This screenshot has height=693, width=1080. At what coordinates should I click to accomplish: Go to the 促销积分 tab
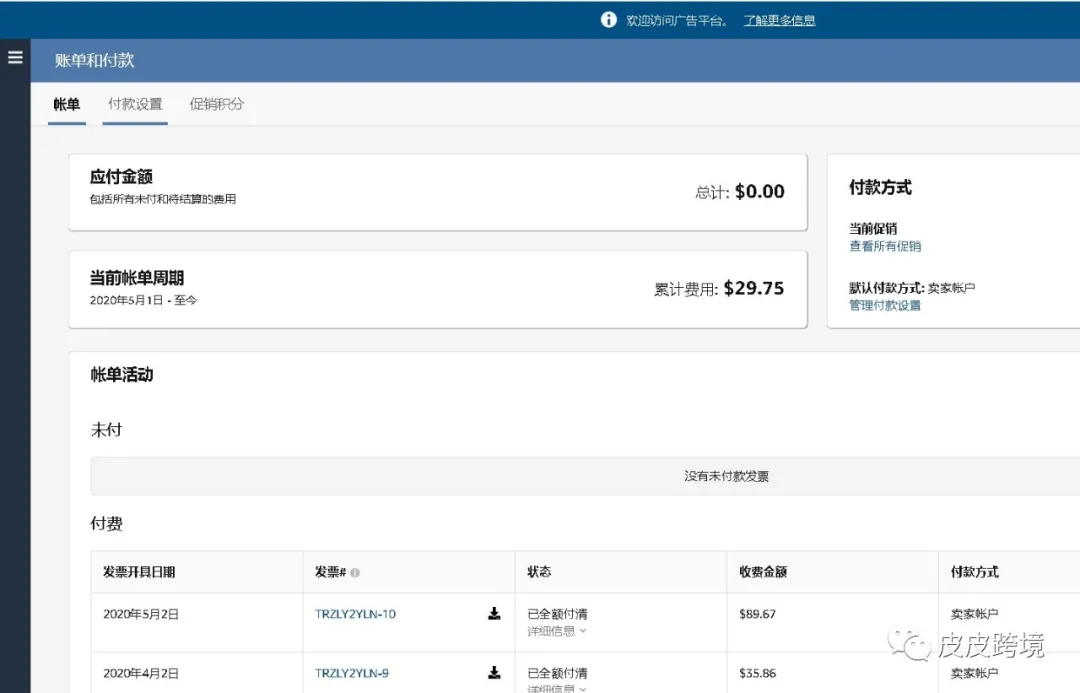click(x=217, y=104)
